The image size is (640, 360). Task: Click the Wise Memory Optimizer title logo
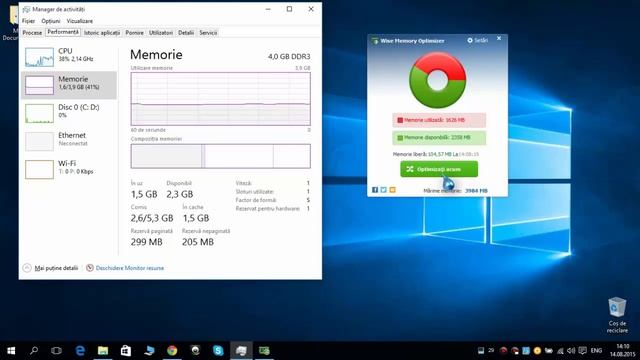click(x=375, y=41)
